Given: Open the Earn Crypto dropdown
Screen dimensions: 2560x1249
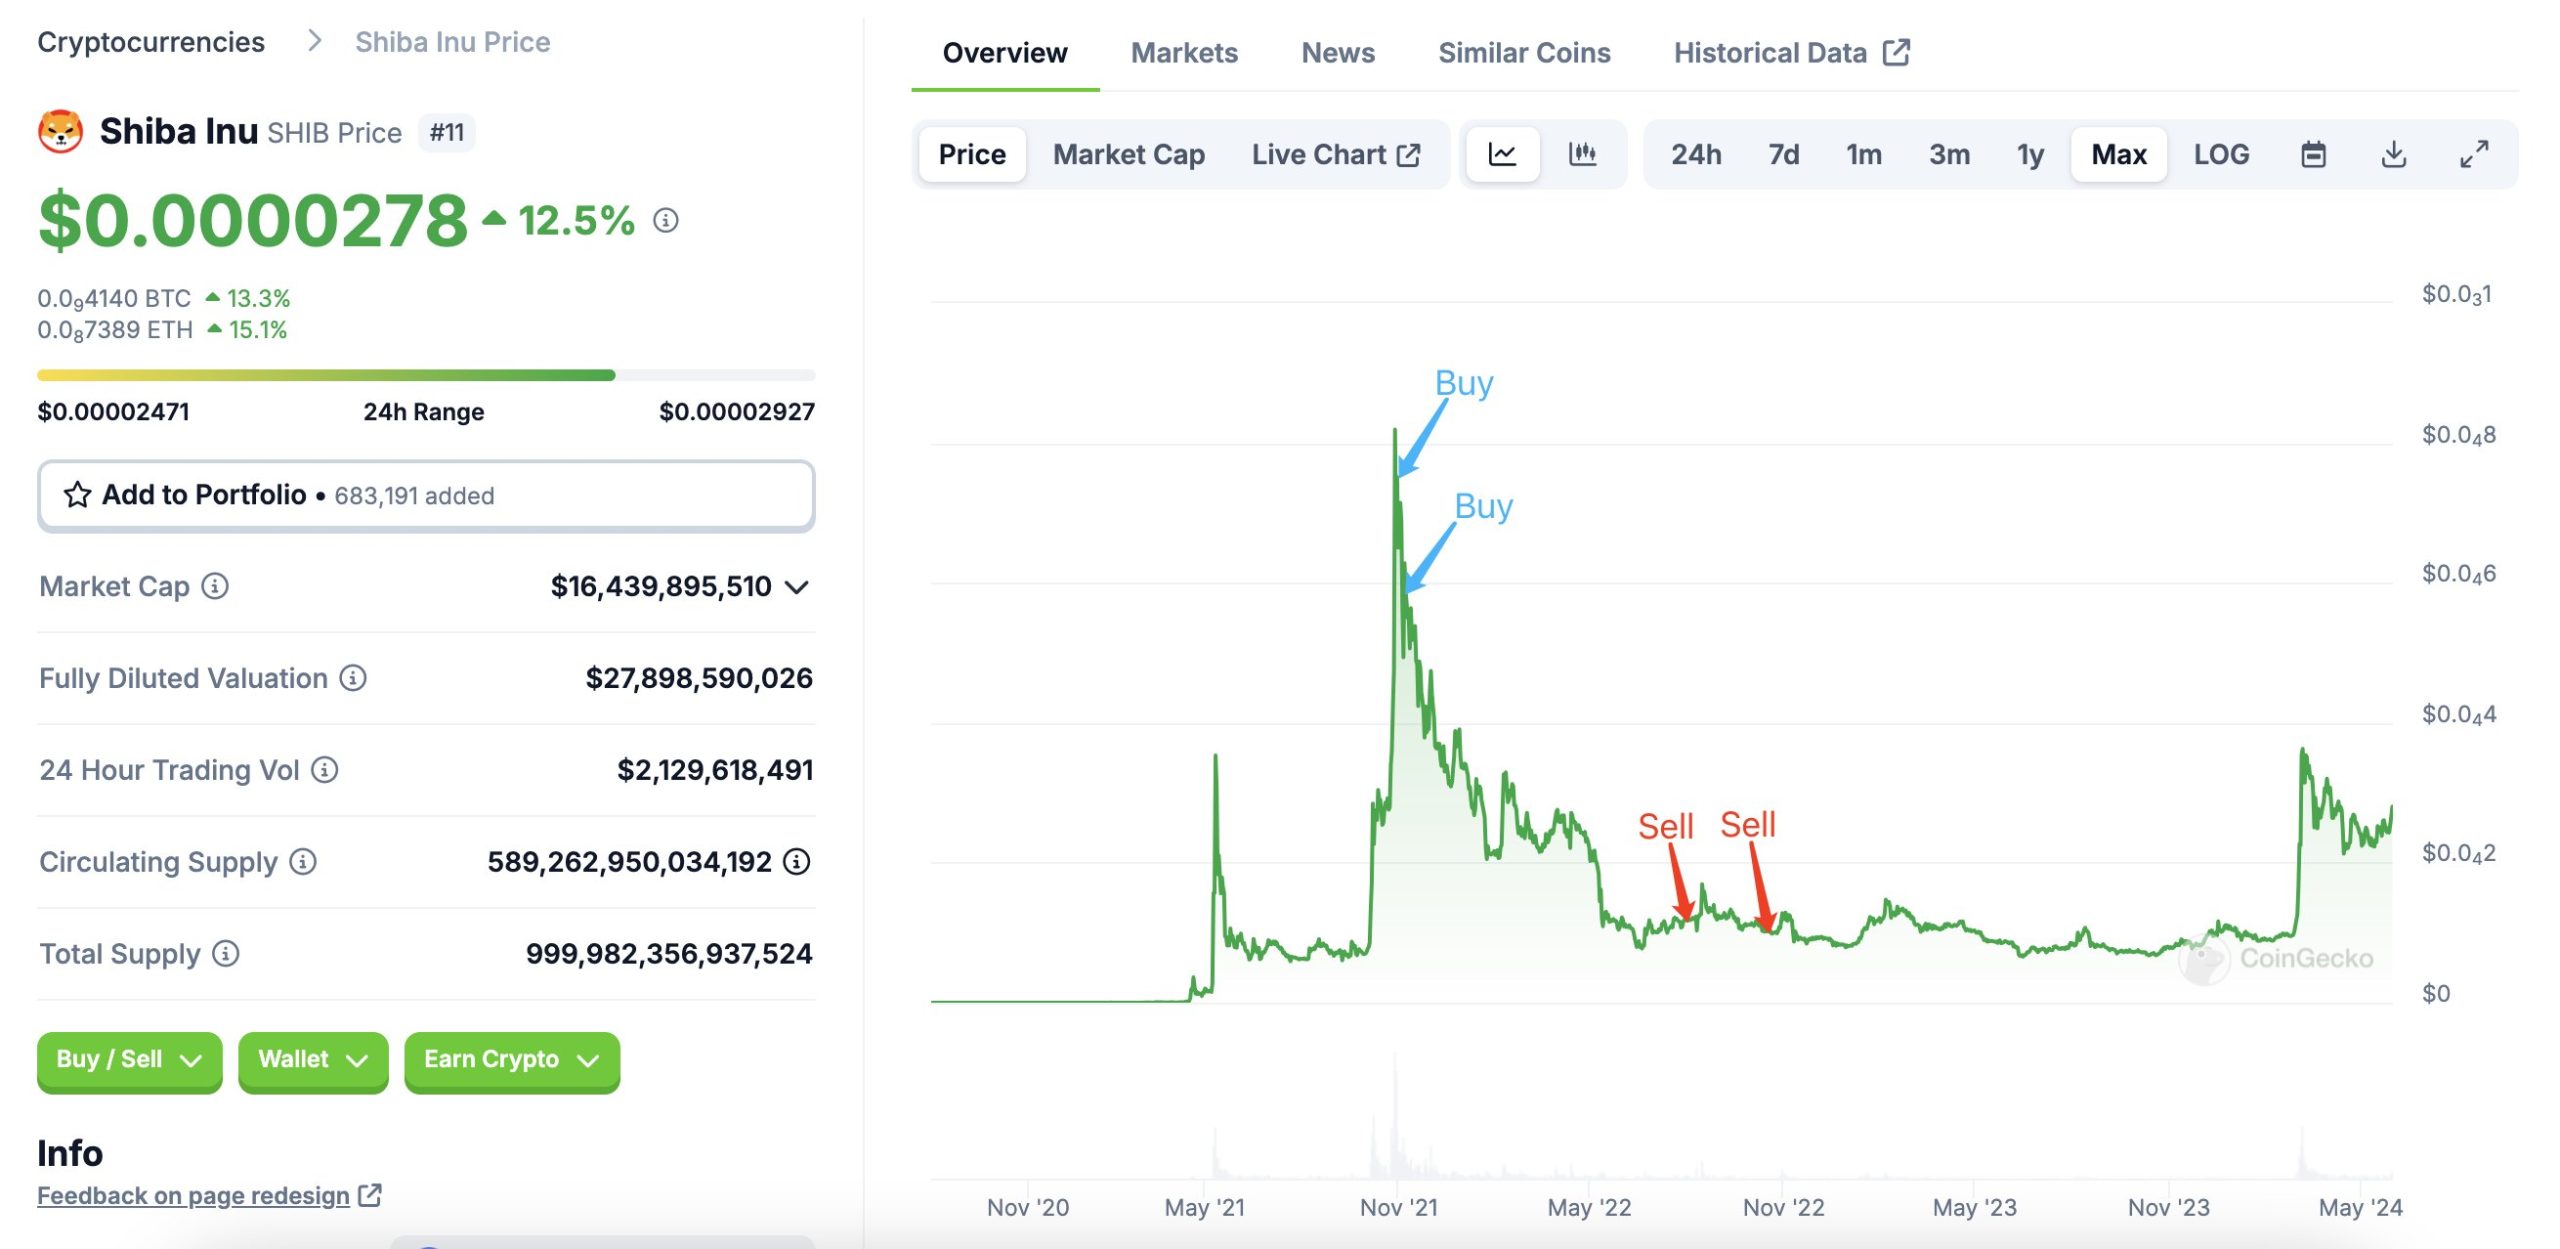Looking at the screenshot, I should (x=512, y=1060).
